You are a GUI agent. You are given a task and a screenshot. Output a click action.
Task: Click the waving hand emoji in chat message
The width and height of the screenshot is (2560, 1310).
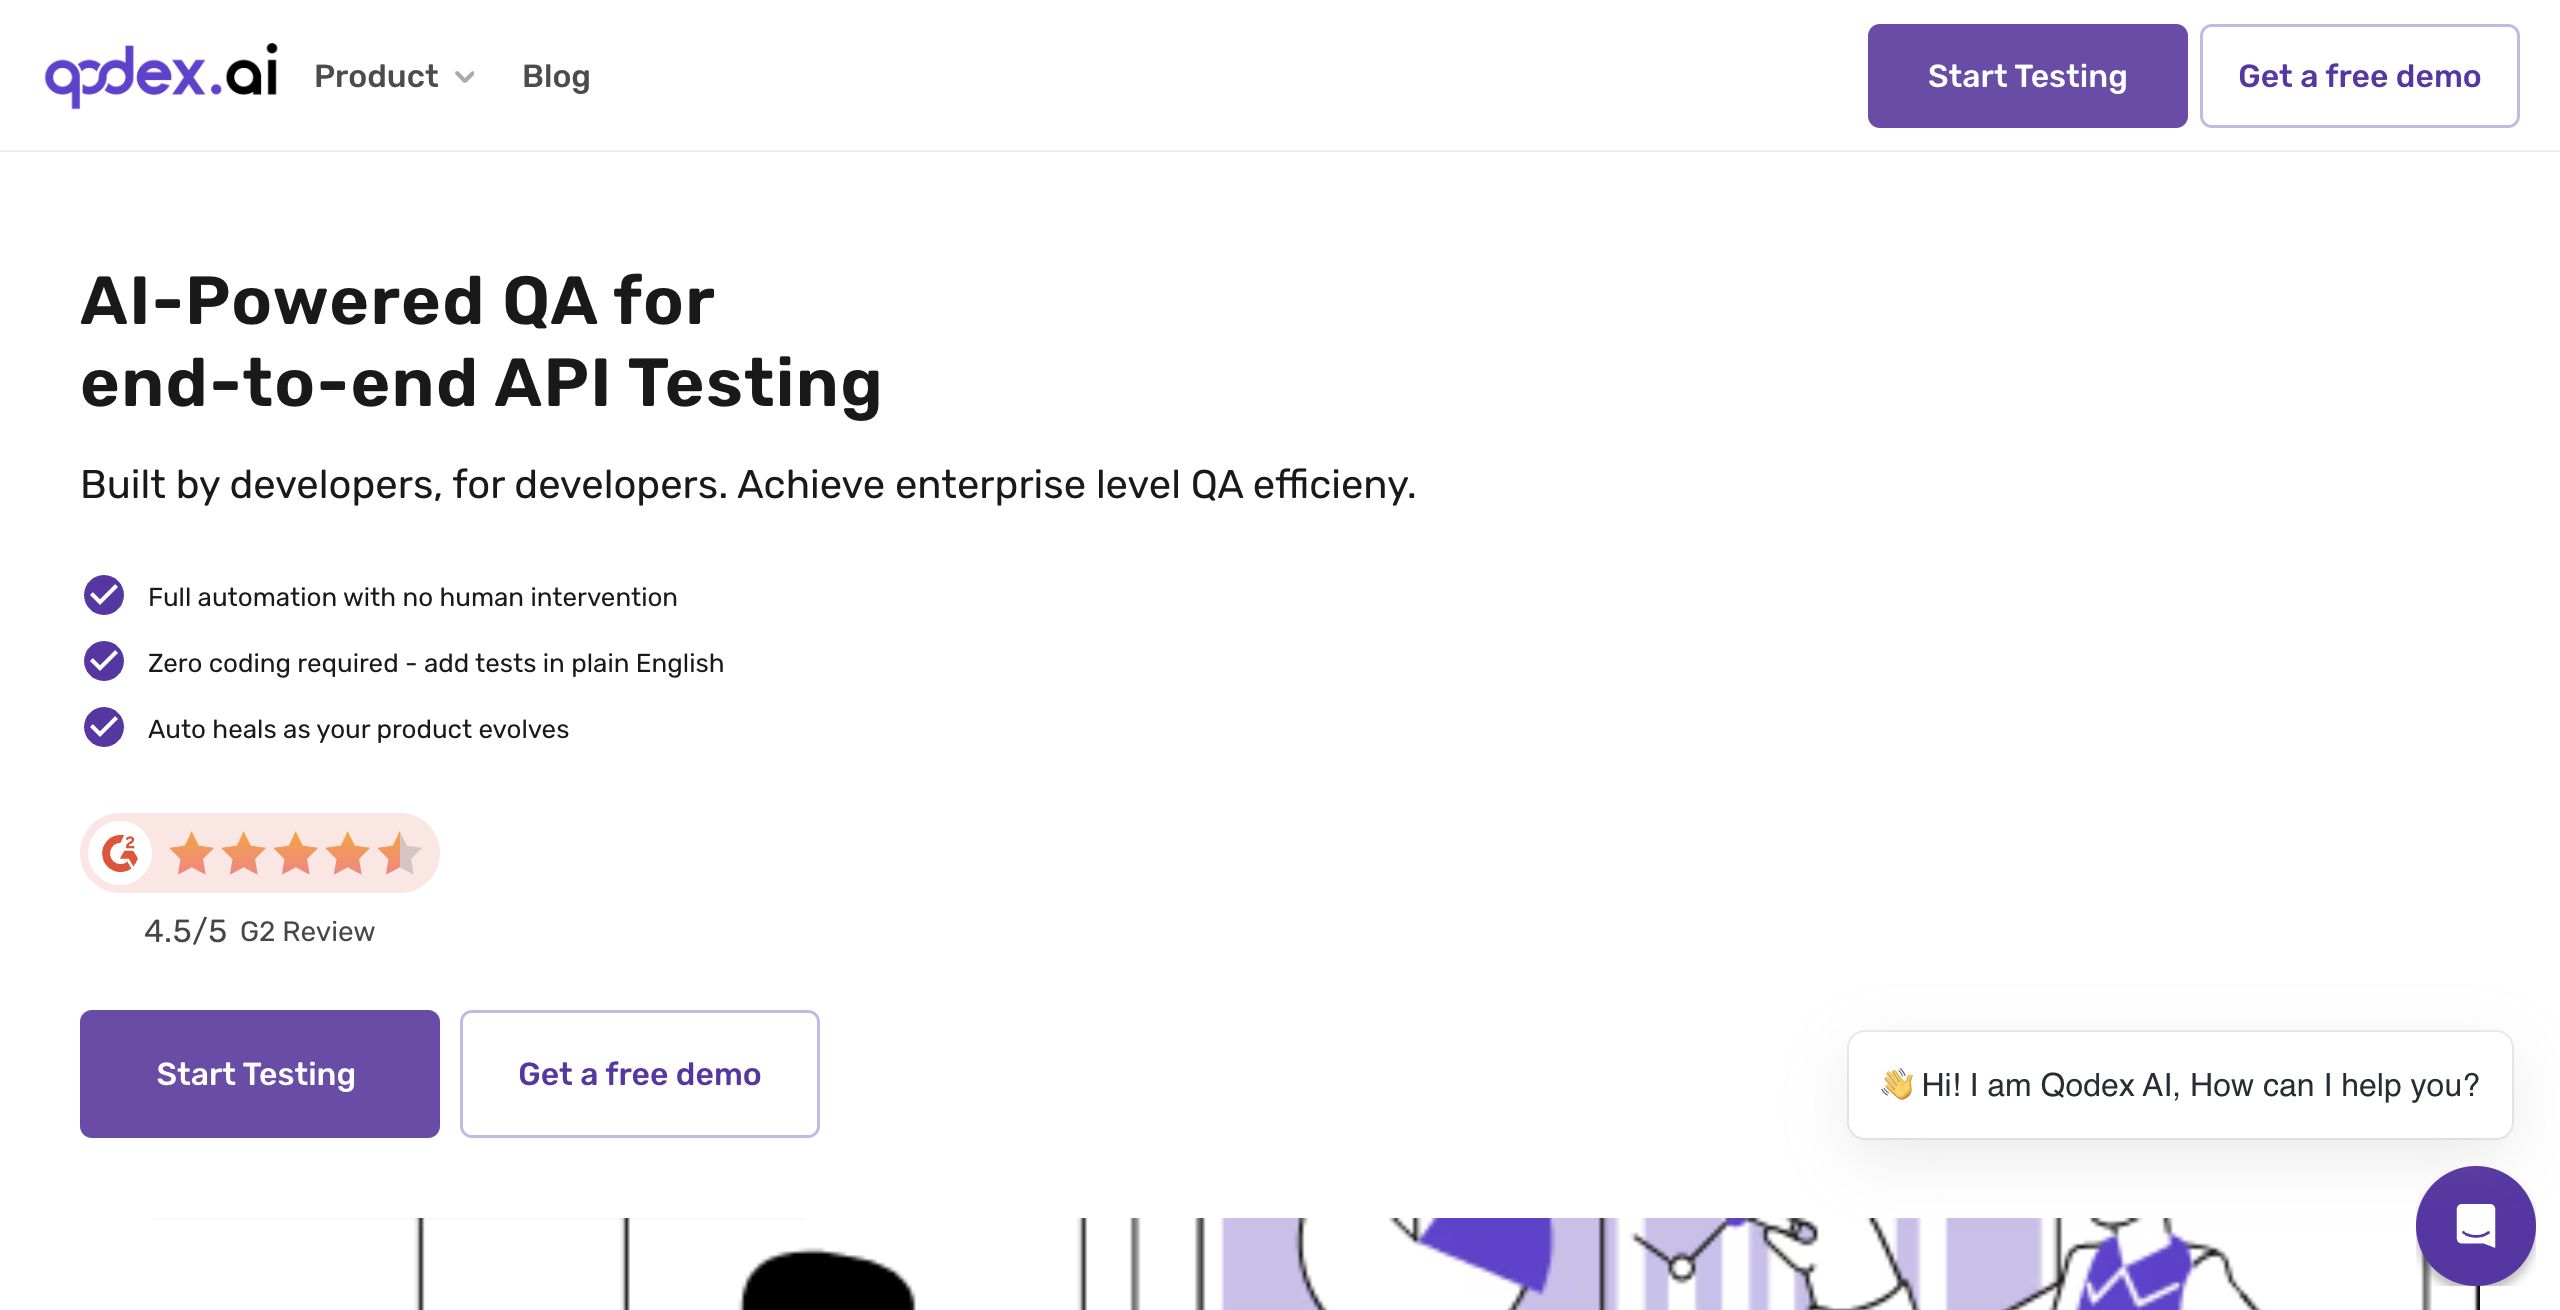click(1899, 1084)
